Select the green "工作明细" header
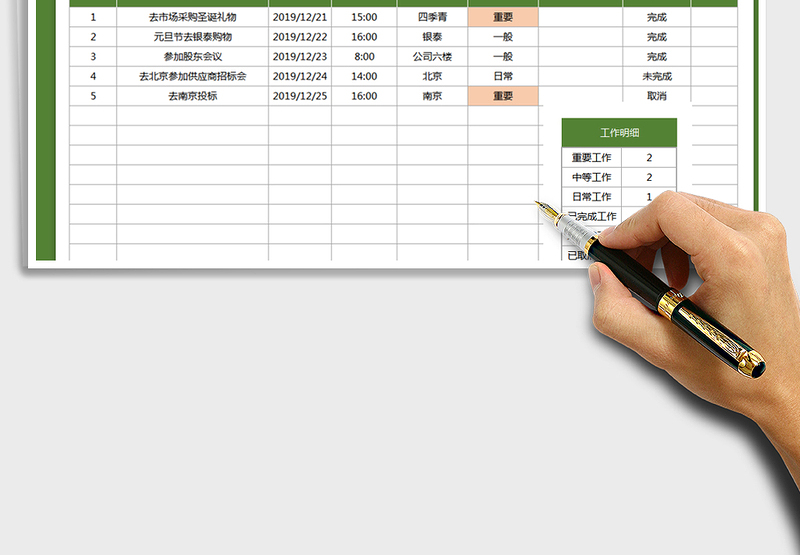800x555 pixels. (619, 132)
